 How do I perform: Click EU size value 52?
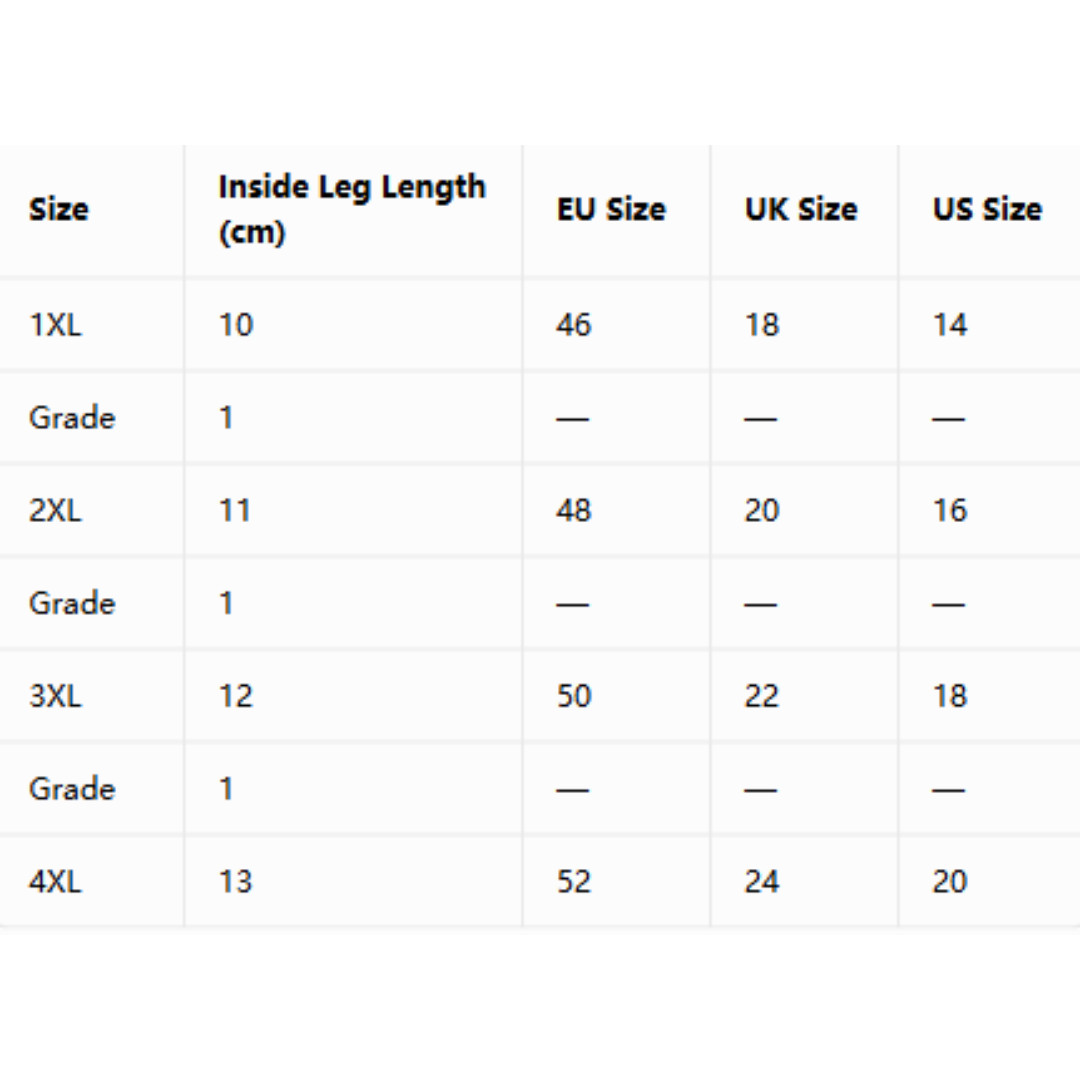[x=574, y=882]
